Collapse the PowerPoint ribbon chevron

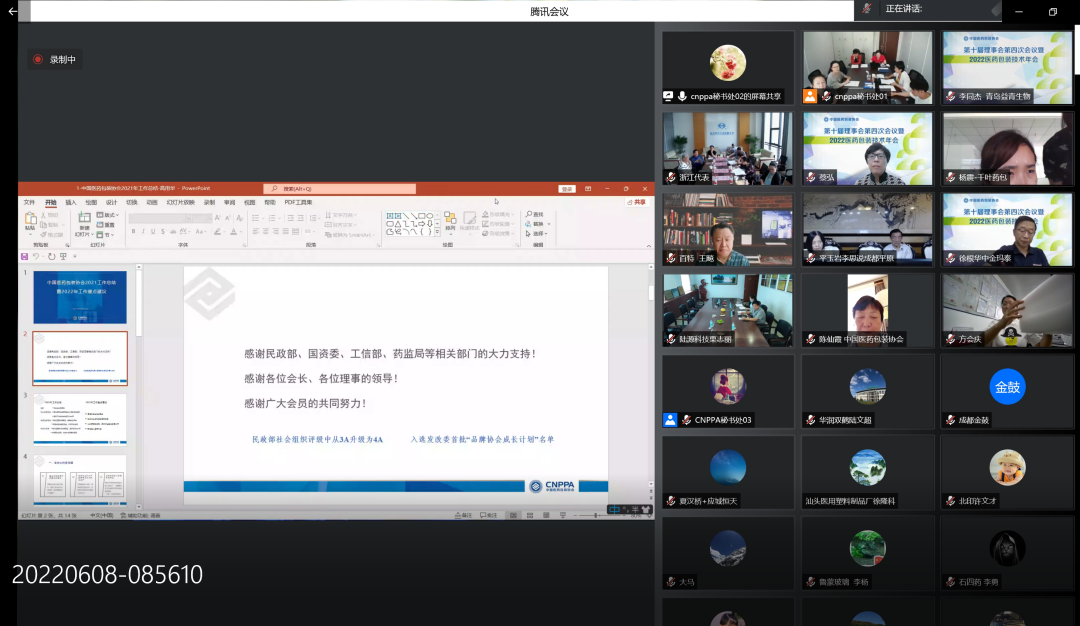coord(649,246)
